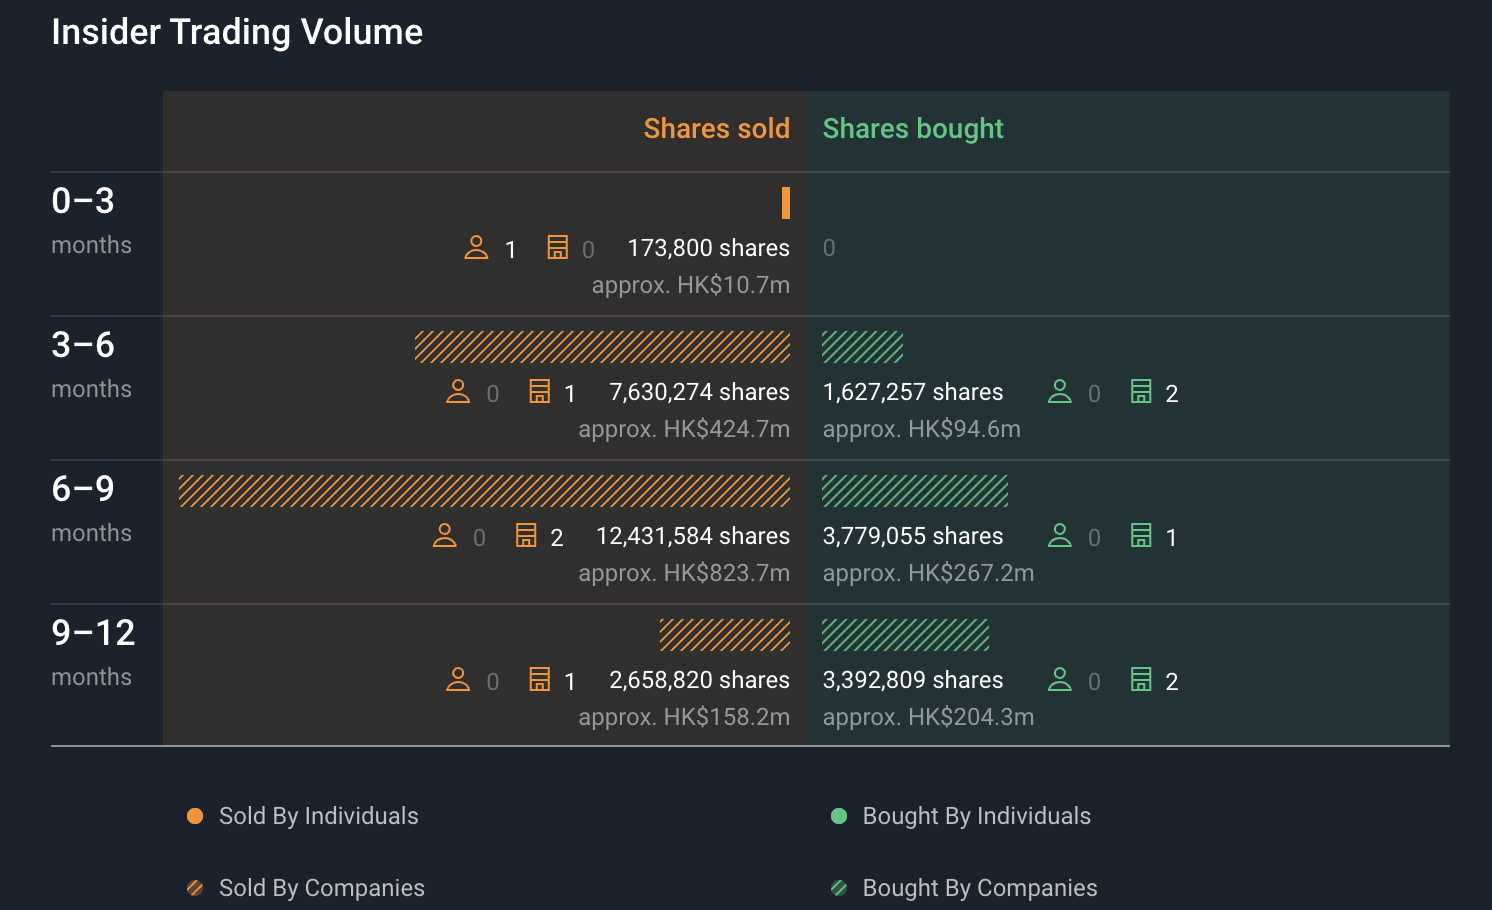Click company seller icon in 6–9 months row
Viewport: 1492px width, 910px height.
click(526, 535)
